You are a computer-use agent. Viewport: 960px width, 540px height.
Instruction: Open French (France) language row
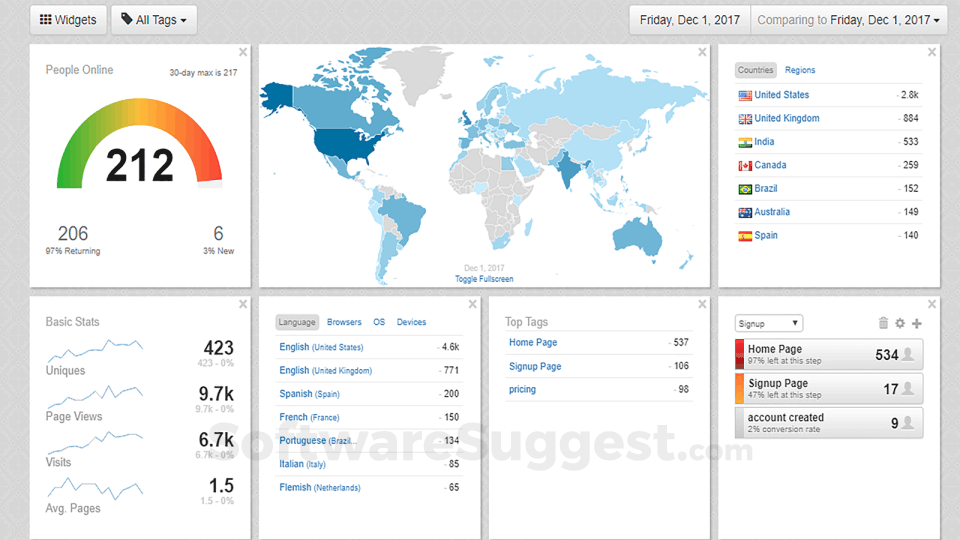click(369, 417)
